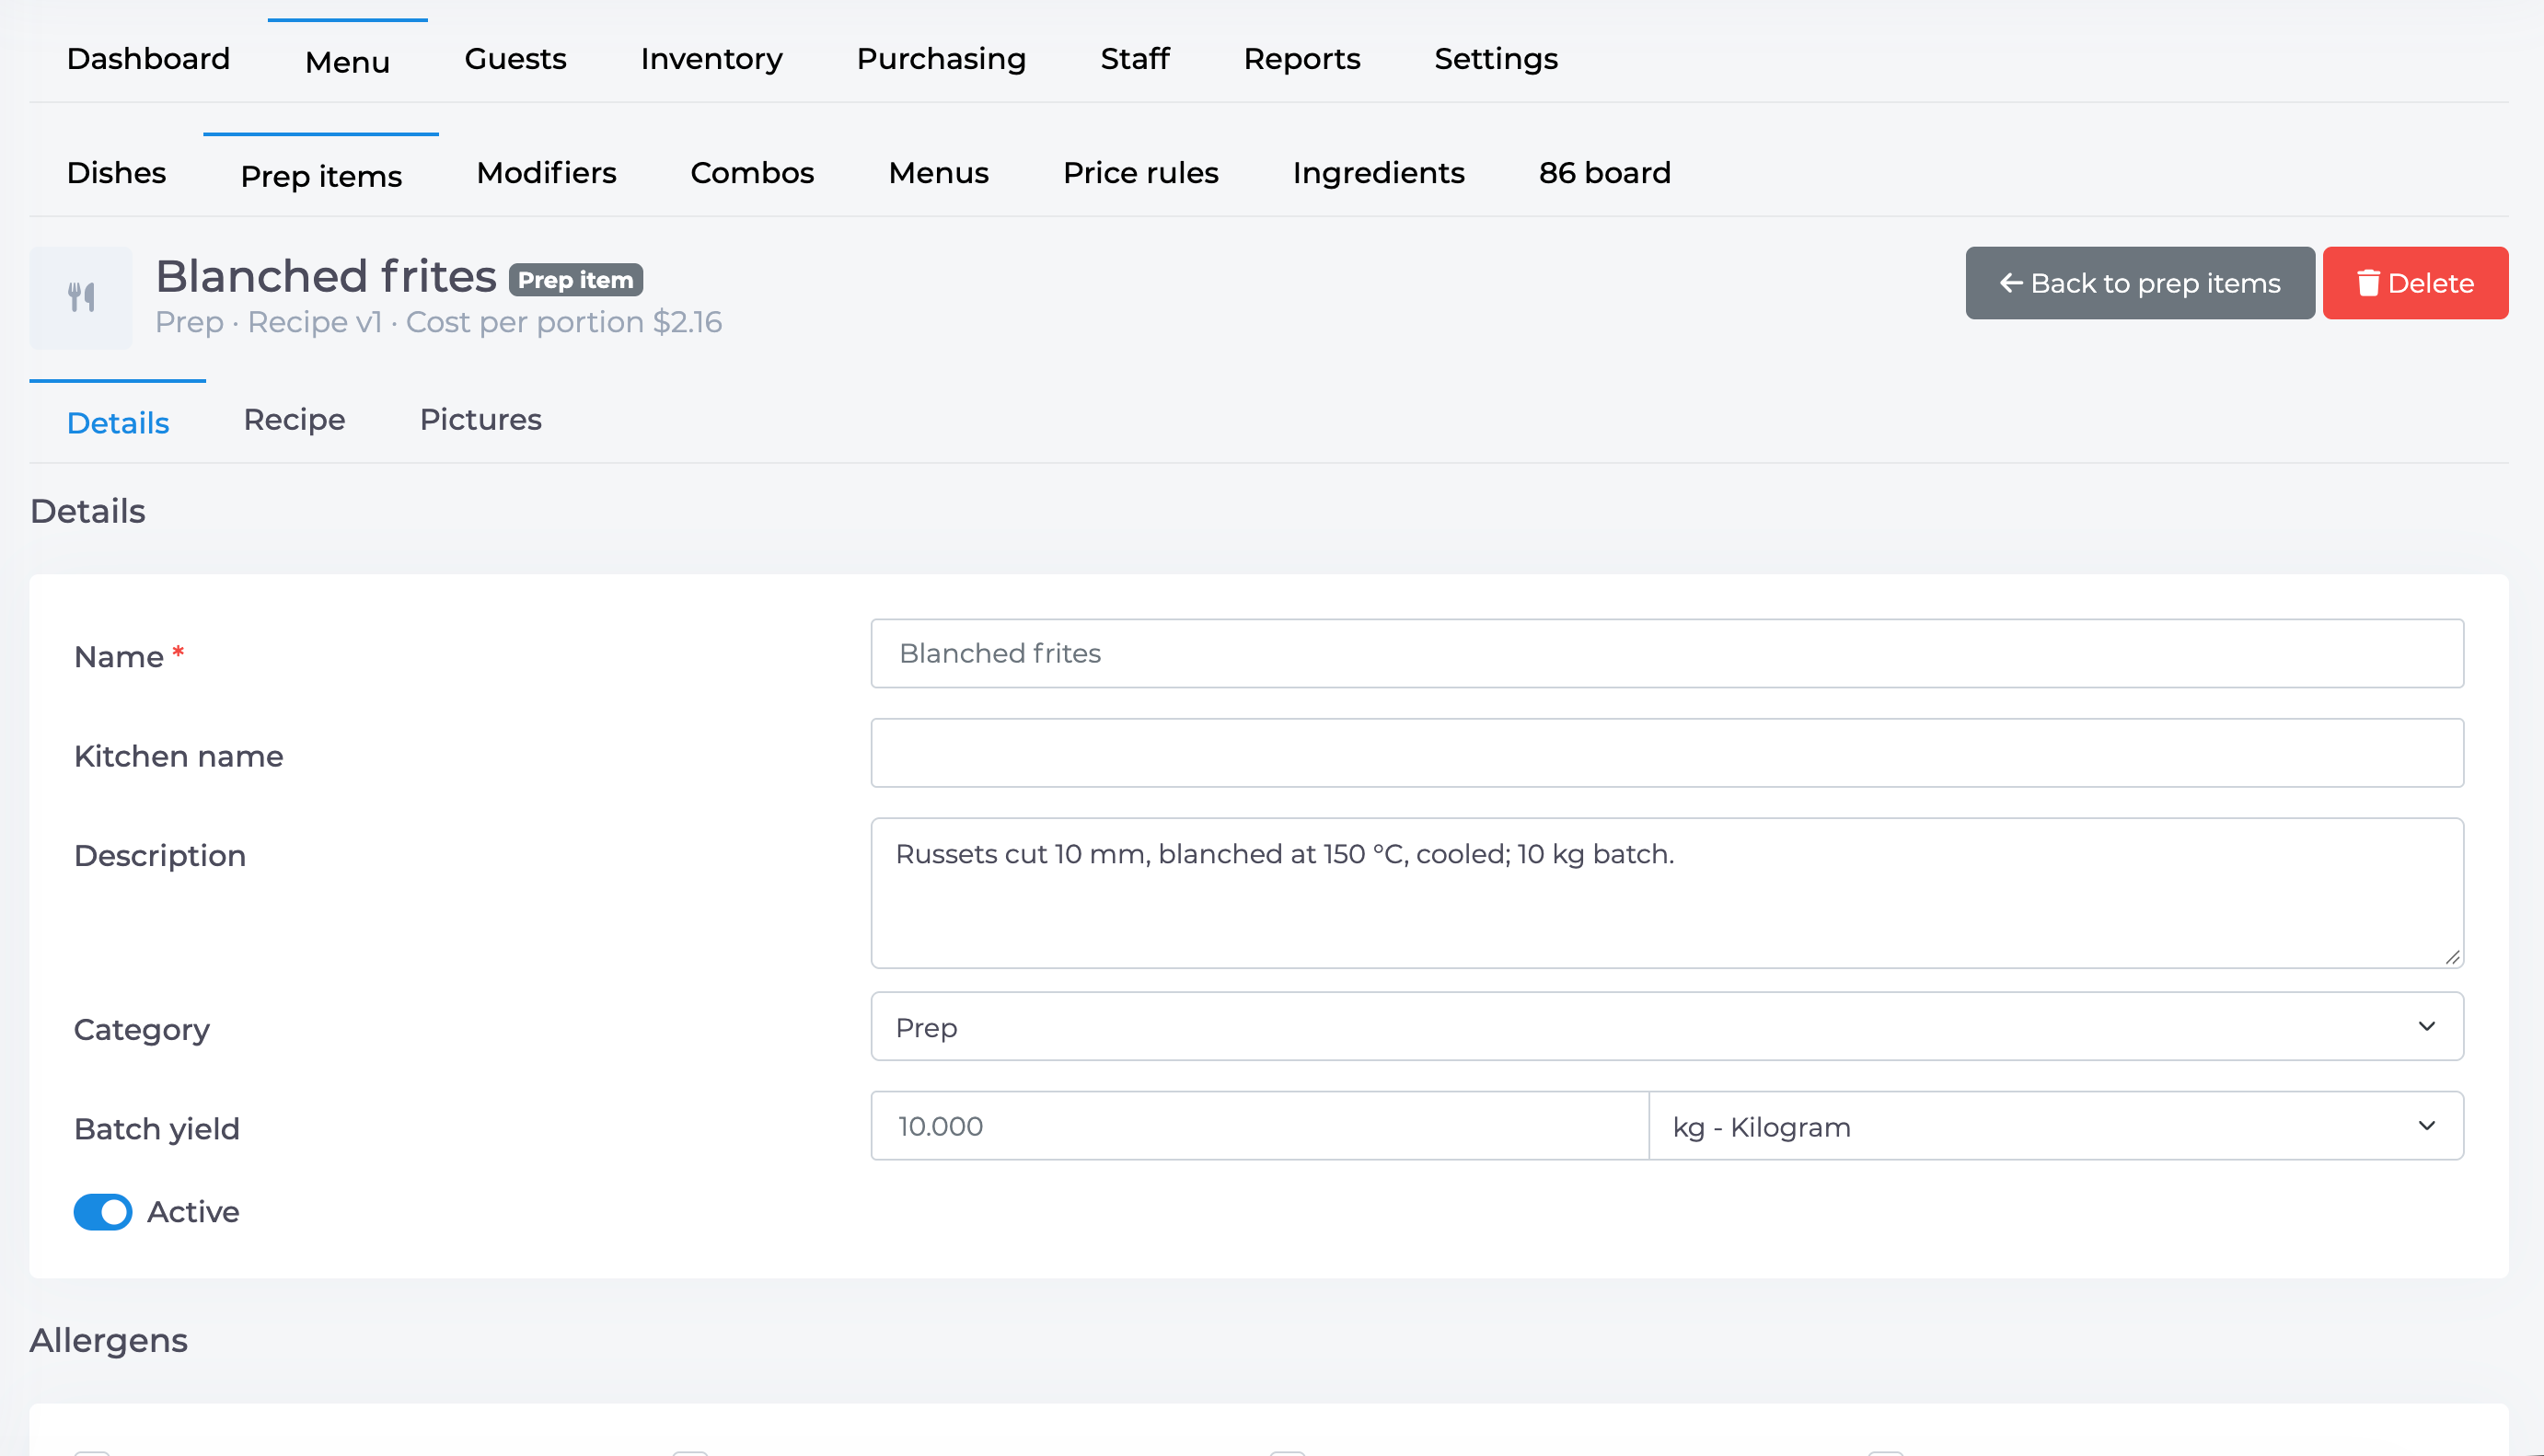
Task: Click the 'Blanched frites' page title
Action: tap(326, 276)
